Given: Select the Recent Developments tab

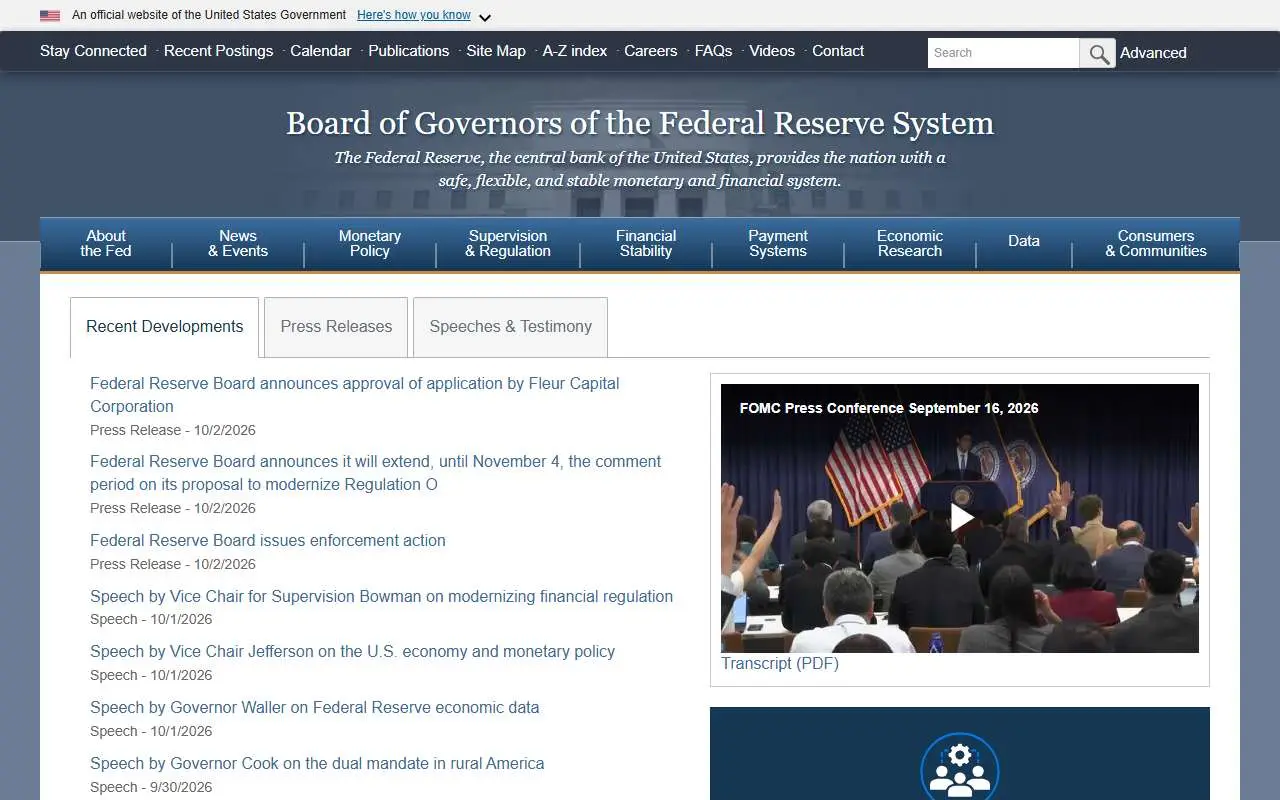Looking at the screenshot, I should point(165,327).
